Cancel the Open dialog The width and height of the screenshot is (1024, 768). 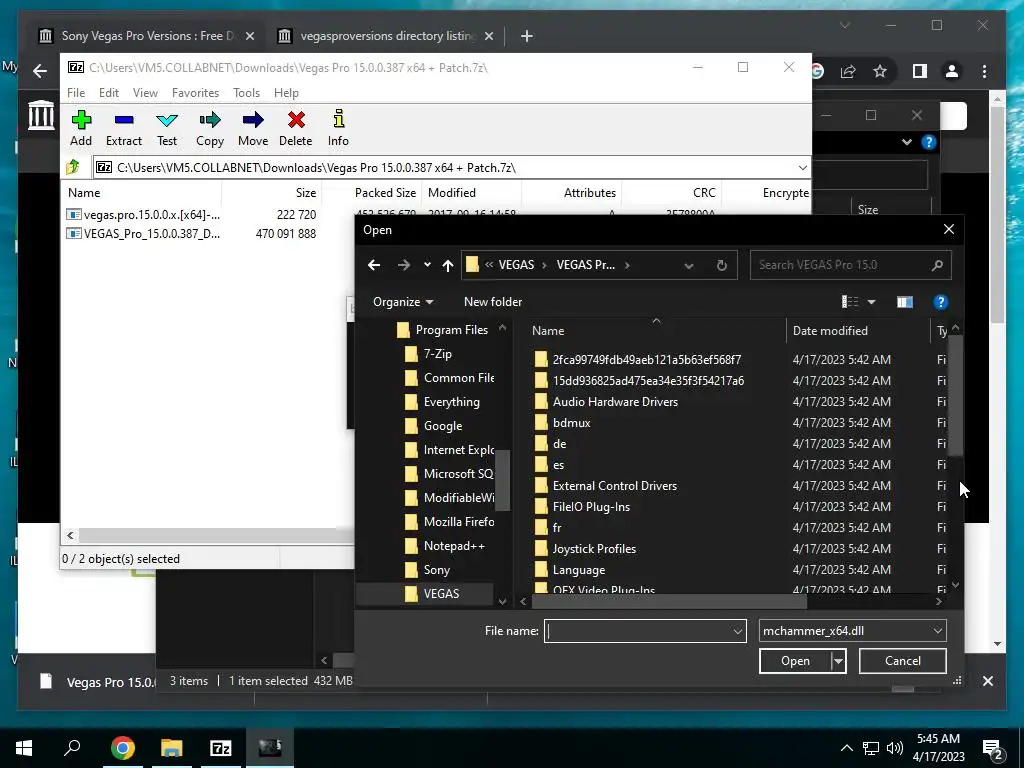(903, 661)
